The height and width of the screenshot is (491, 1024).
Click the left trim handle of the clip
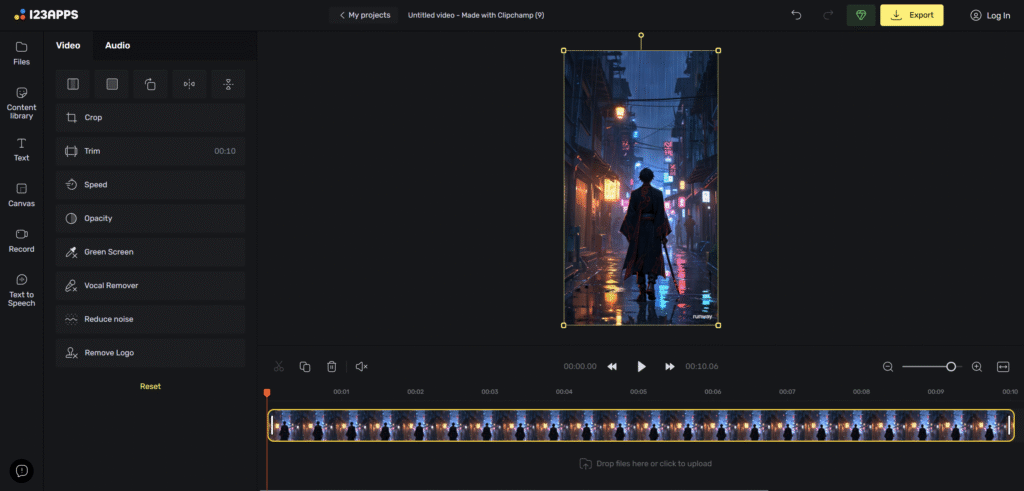pyautogui.click(x=272, y=426)
